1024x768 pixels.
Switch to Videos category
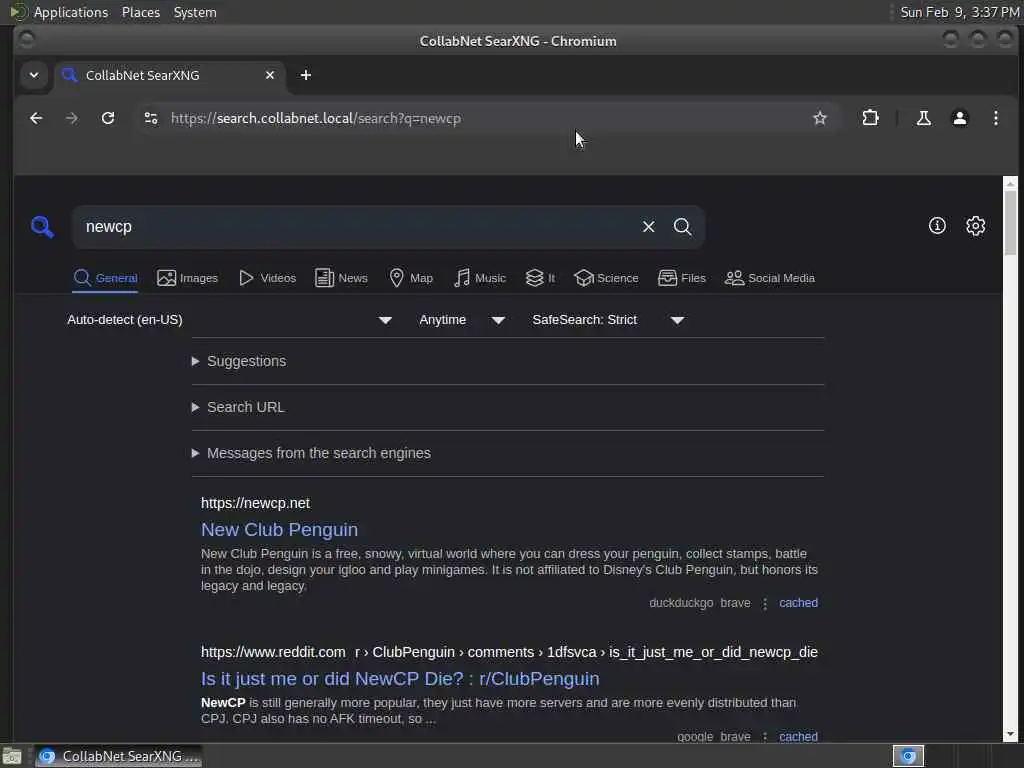pyautogui.click(x=268, y=278)
